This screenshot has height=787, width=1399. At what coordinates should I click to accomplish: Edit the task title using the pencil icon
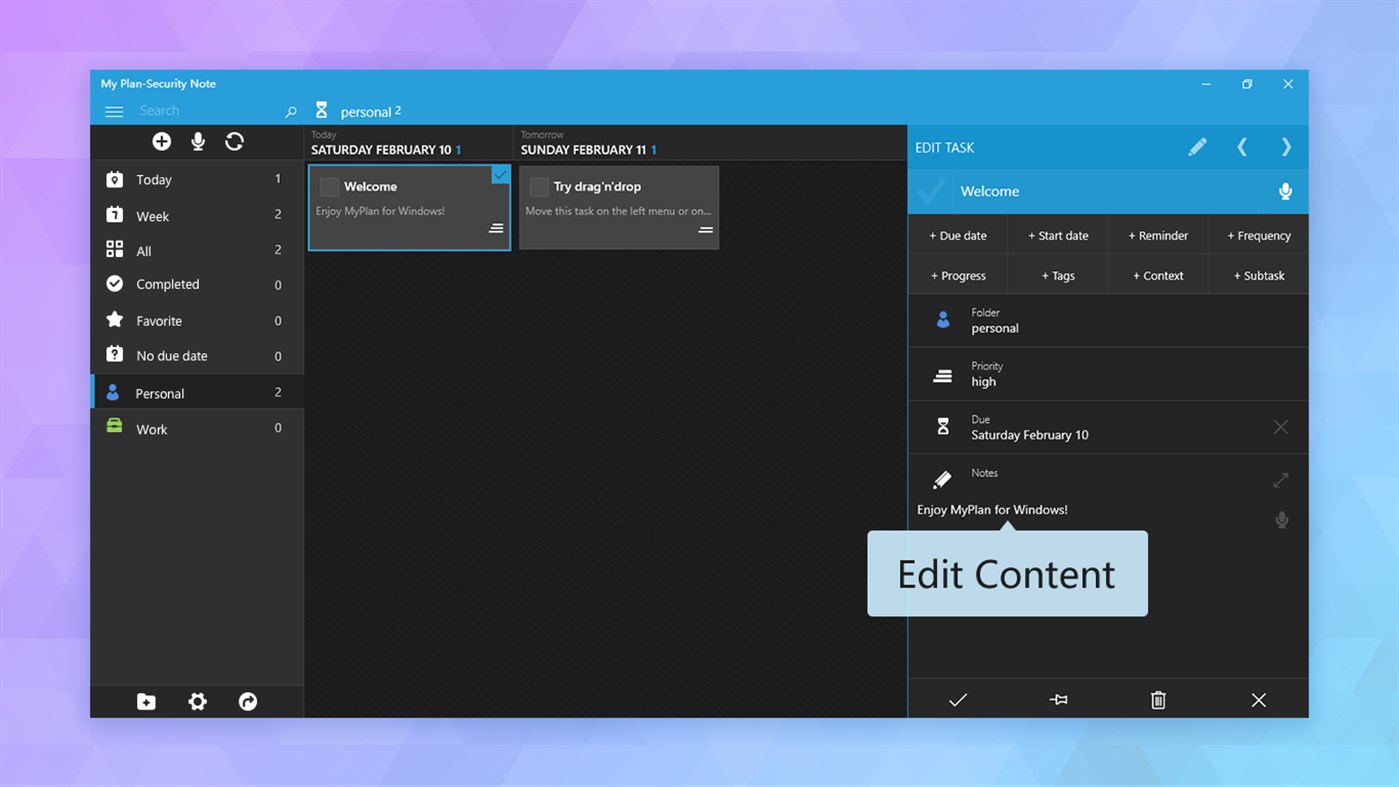click(1197, 147)
